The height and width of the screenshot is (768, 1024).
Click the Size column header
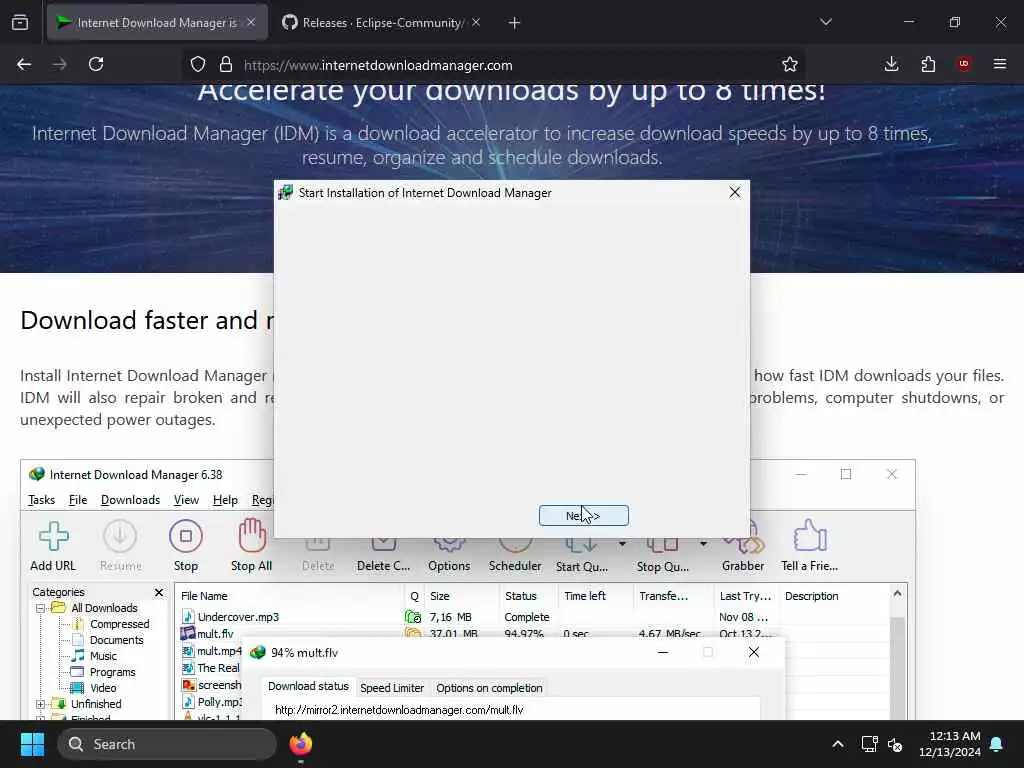tap(461, 596)
